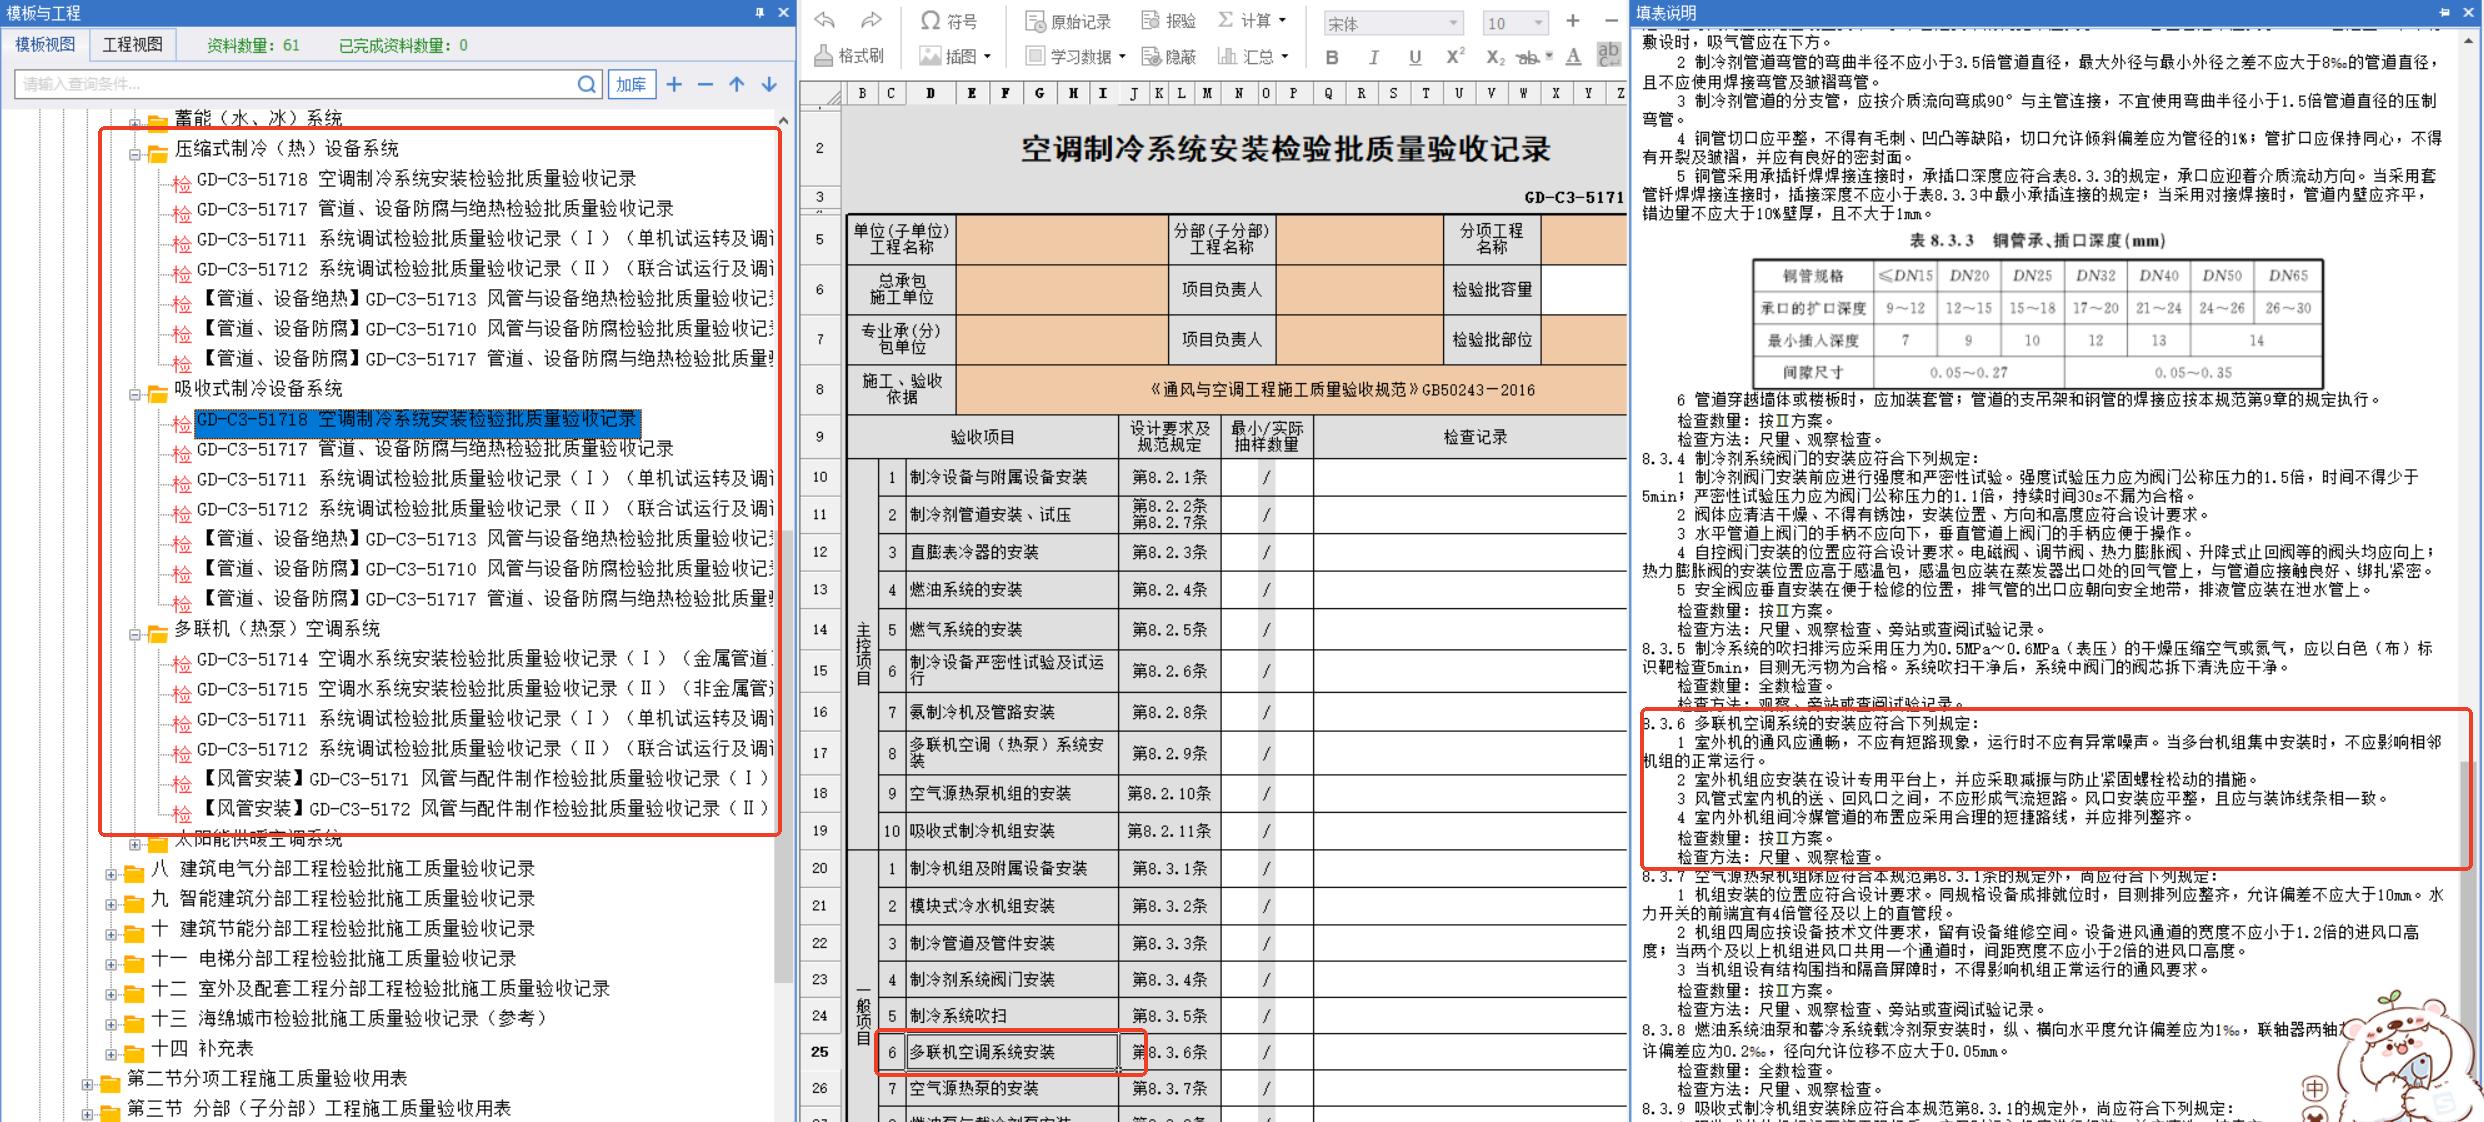The height and width of the screenshot is (1122, 2484).
Task: Click the empty 检验批容量 value cell
Action: [x=1583, y=289]
